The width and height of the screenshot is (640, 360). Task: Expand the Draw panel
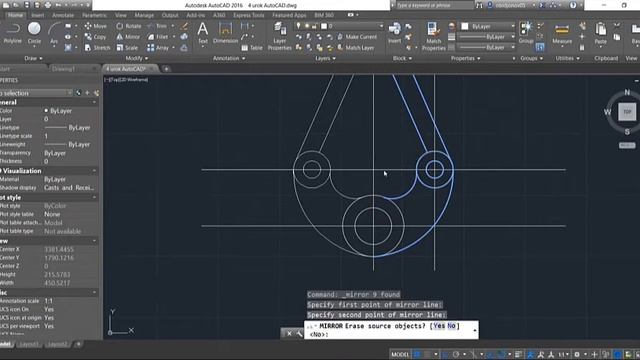tap(33, 58)
